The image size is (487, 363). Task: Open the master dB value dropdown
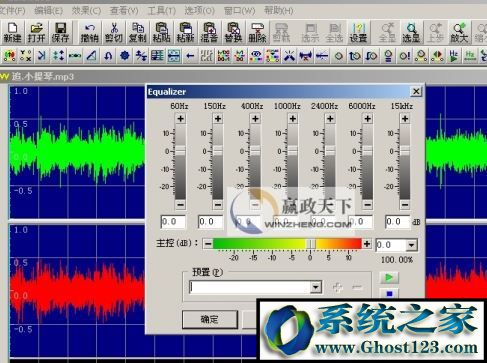(411, 245)
